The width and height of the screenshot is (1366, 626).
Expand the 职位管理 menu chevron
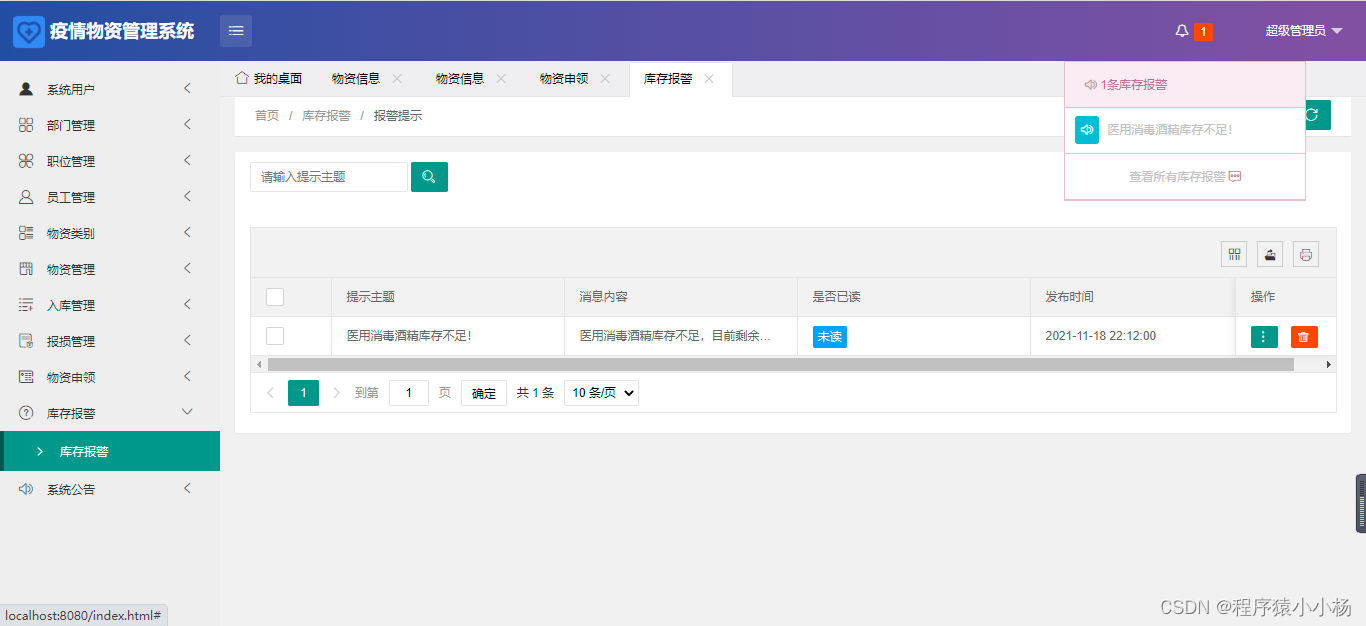click(x=187, y=160)
